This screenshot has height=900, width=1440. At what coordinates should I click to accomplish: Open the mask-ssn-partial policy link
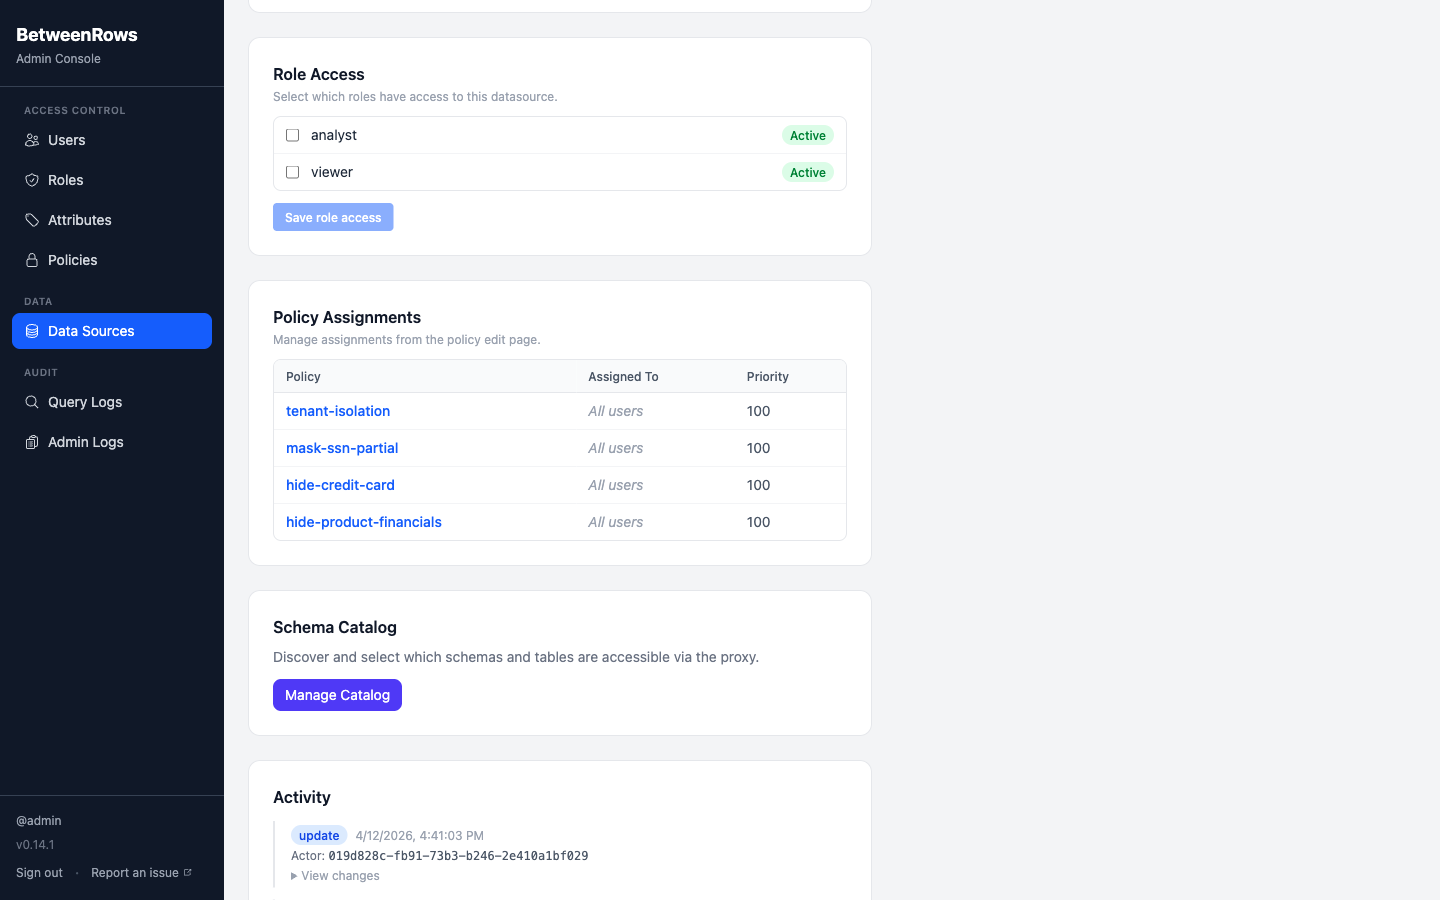pyautogui.click(x=342, y=448)
